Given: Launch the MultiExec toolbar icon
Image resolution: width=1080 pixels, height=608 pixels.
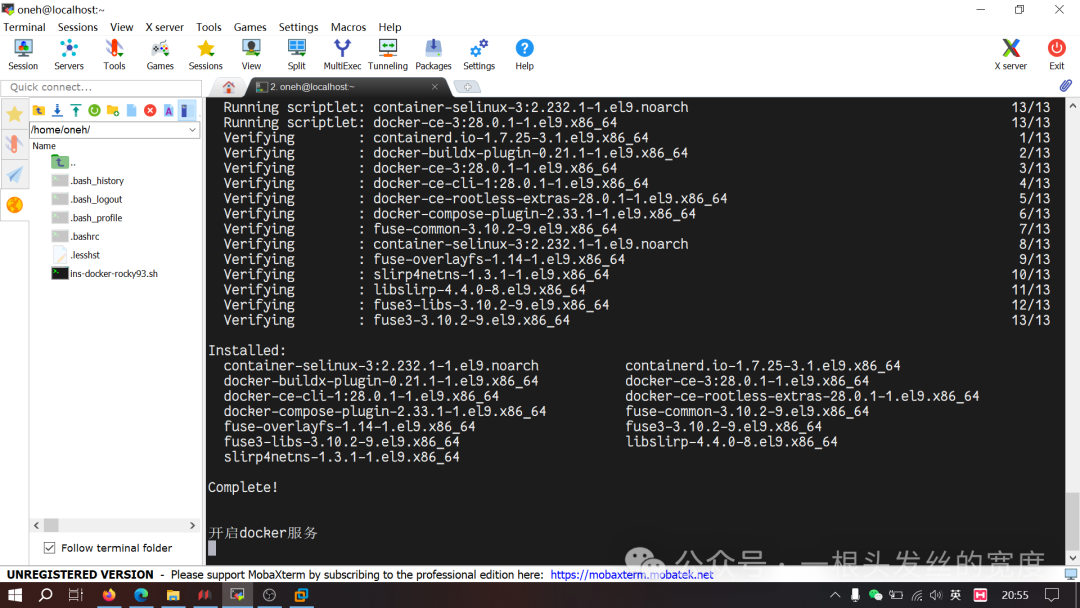Looking at the screenshot, I should tap(342, 54).
